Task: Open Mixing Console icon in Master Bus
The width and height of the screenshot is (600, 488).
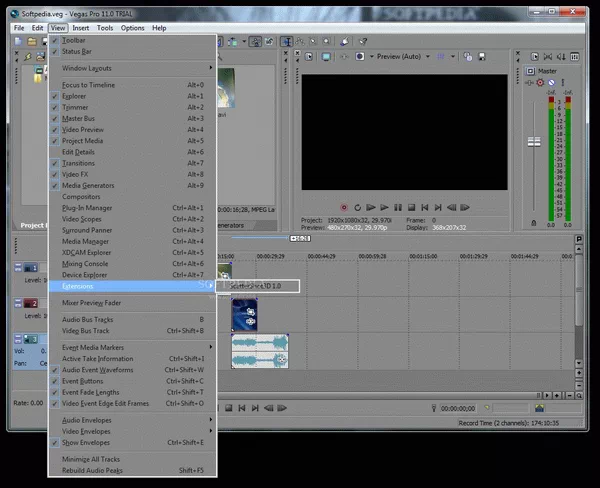Action: coord(575,57)
